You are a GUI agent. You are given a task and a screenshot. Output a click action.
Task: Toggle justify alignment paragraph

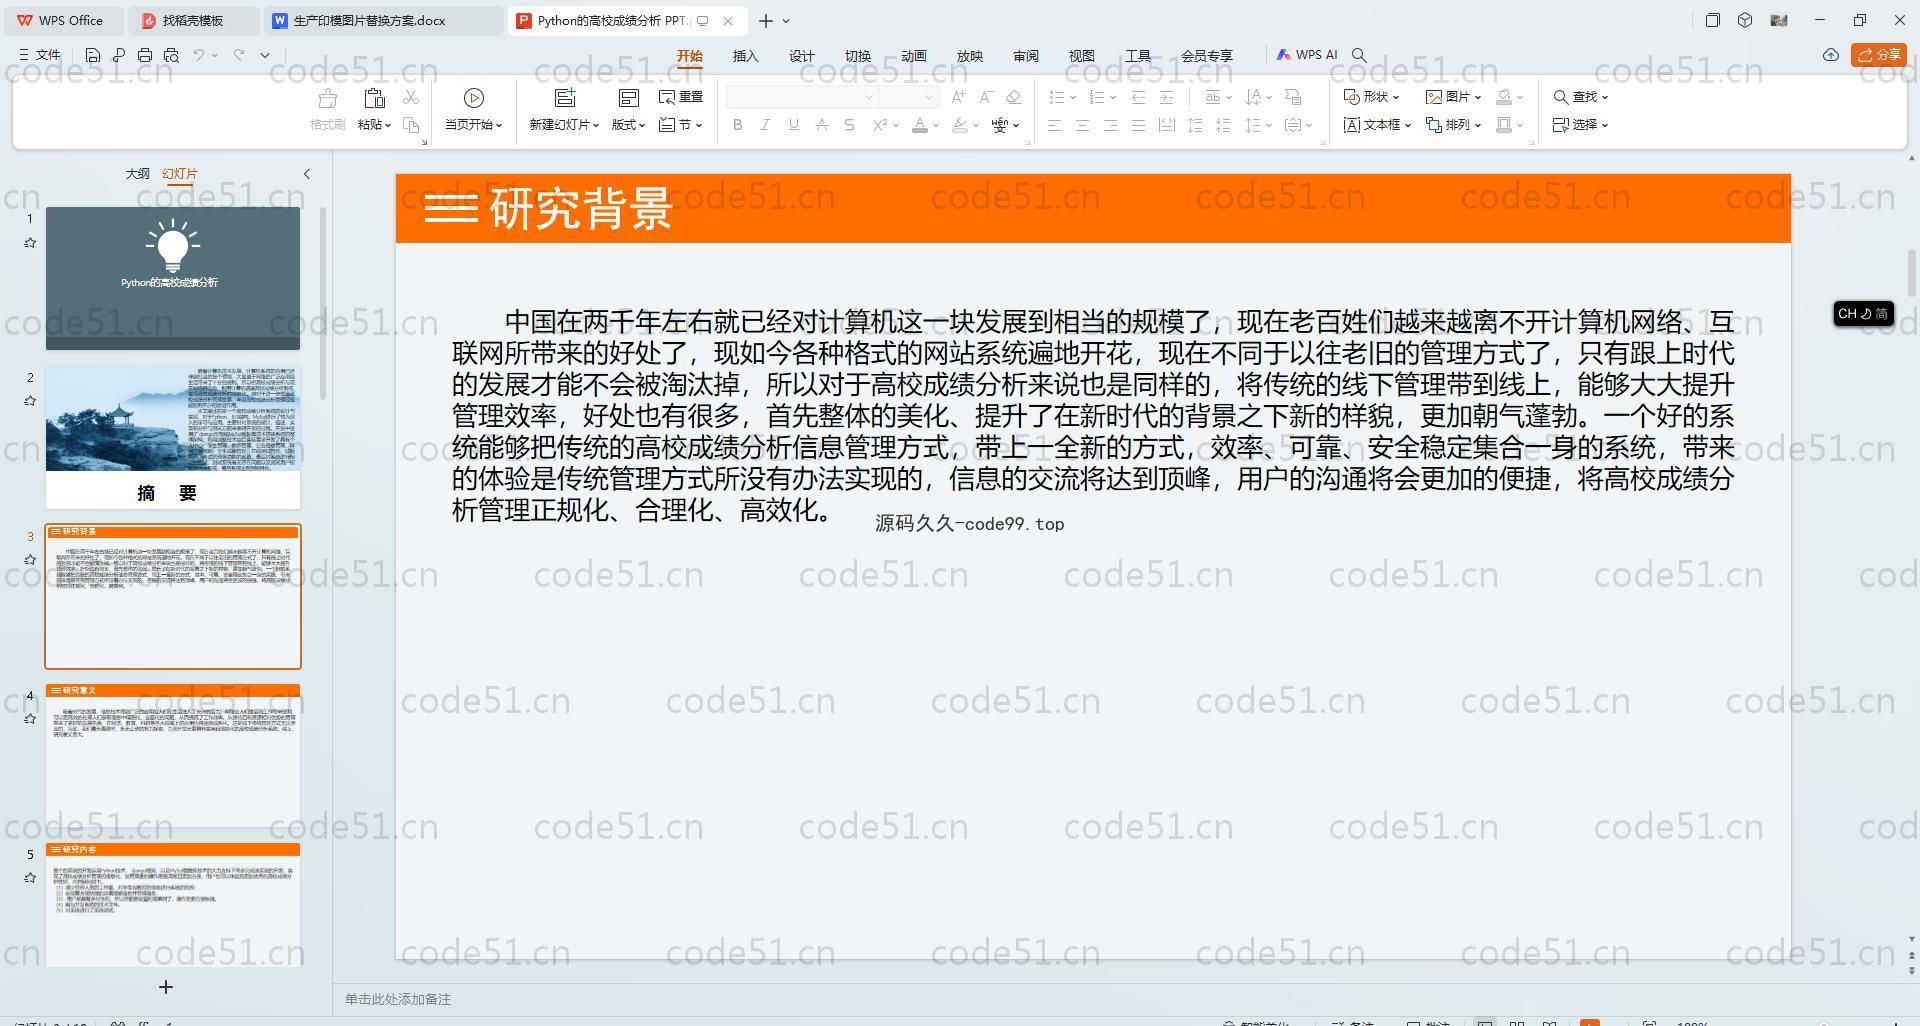pyautogui.click(x=1138, y=125)
